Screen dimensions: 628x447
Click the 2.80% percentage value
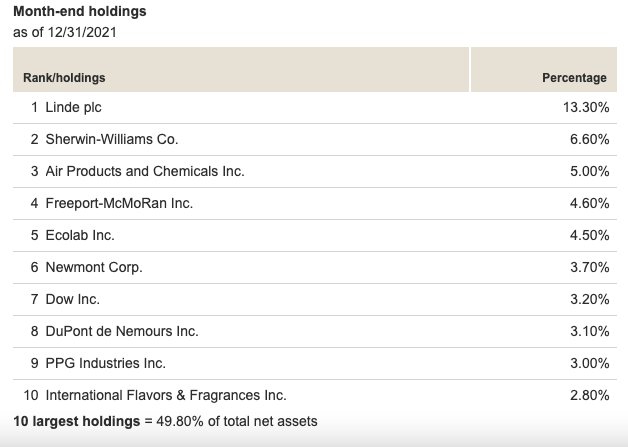pyautogui.click(x=590, y=395)
